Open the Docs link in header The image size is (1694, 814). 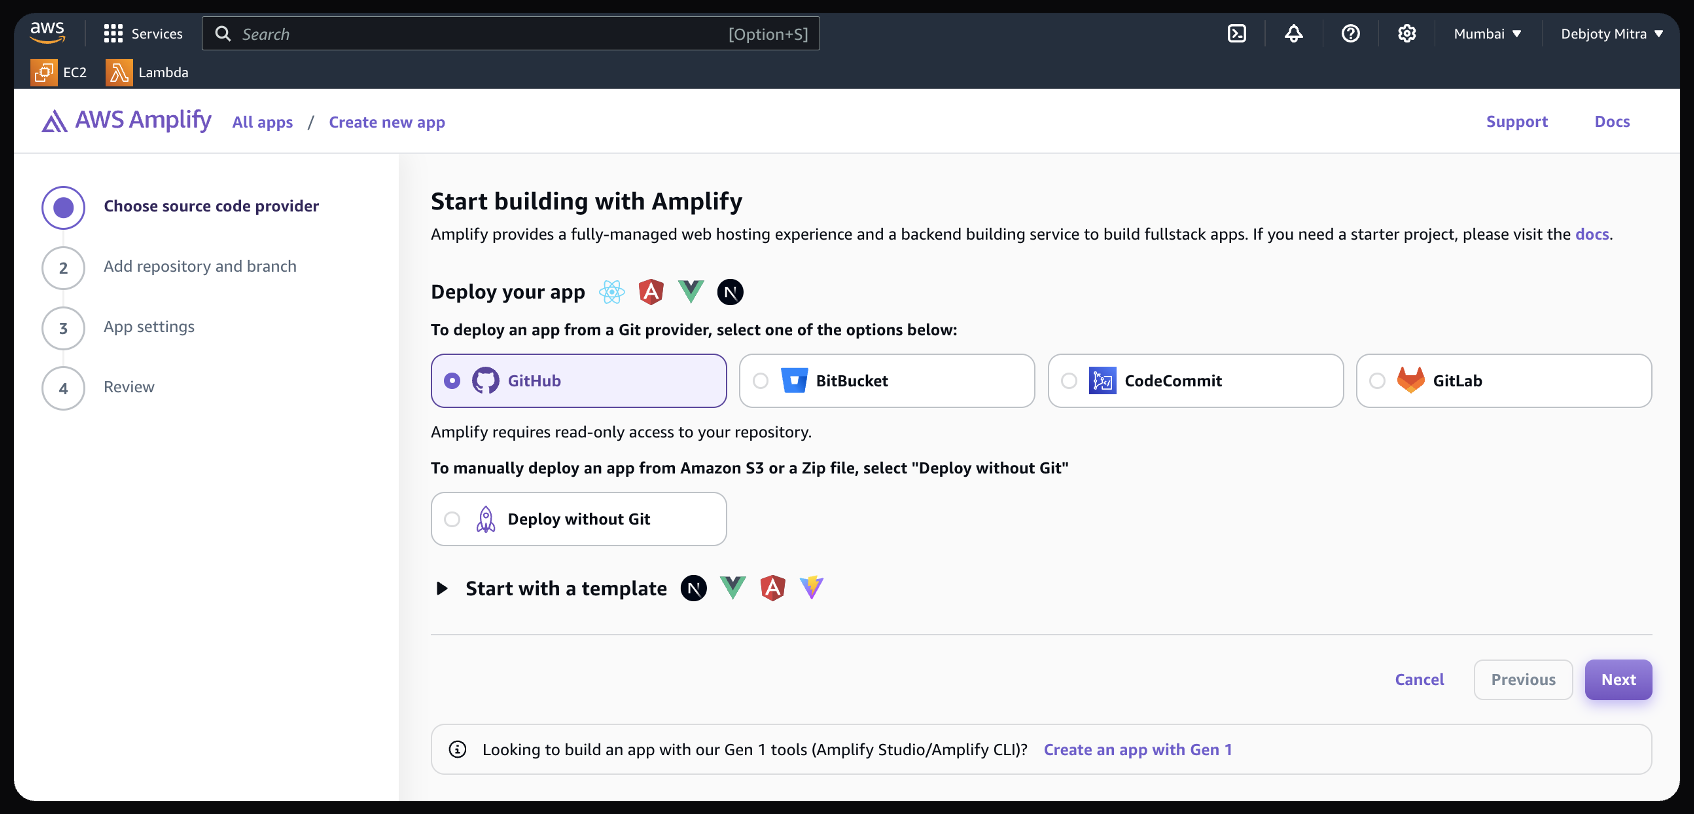tap(1612, 121)
